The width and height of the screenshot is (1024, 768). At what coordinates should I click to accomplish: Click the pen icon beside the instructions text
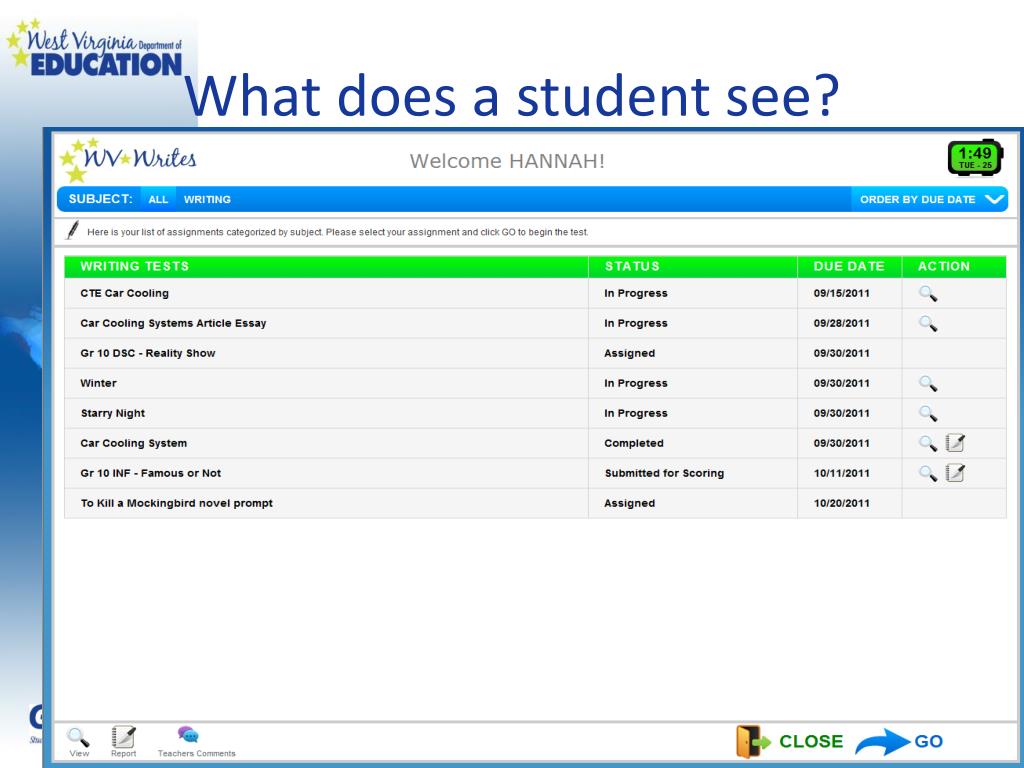pyautogui.click(x=72, y=231)
